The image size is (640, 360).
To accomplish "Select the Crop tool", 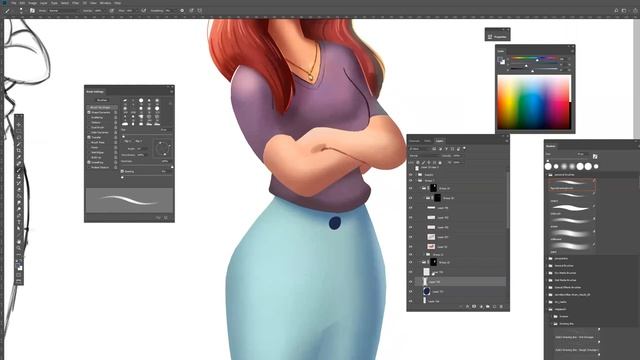I will pos(19,150).
